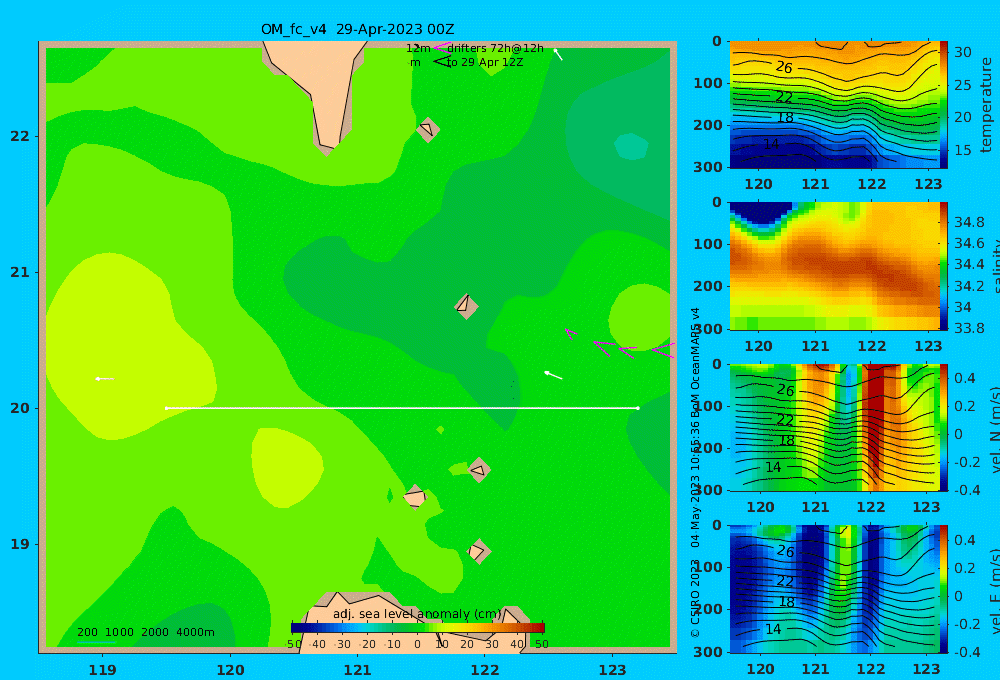Open the salinity cross-section panel

(x=835, y=266)
